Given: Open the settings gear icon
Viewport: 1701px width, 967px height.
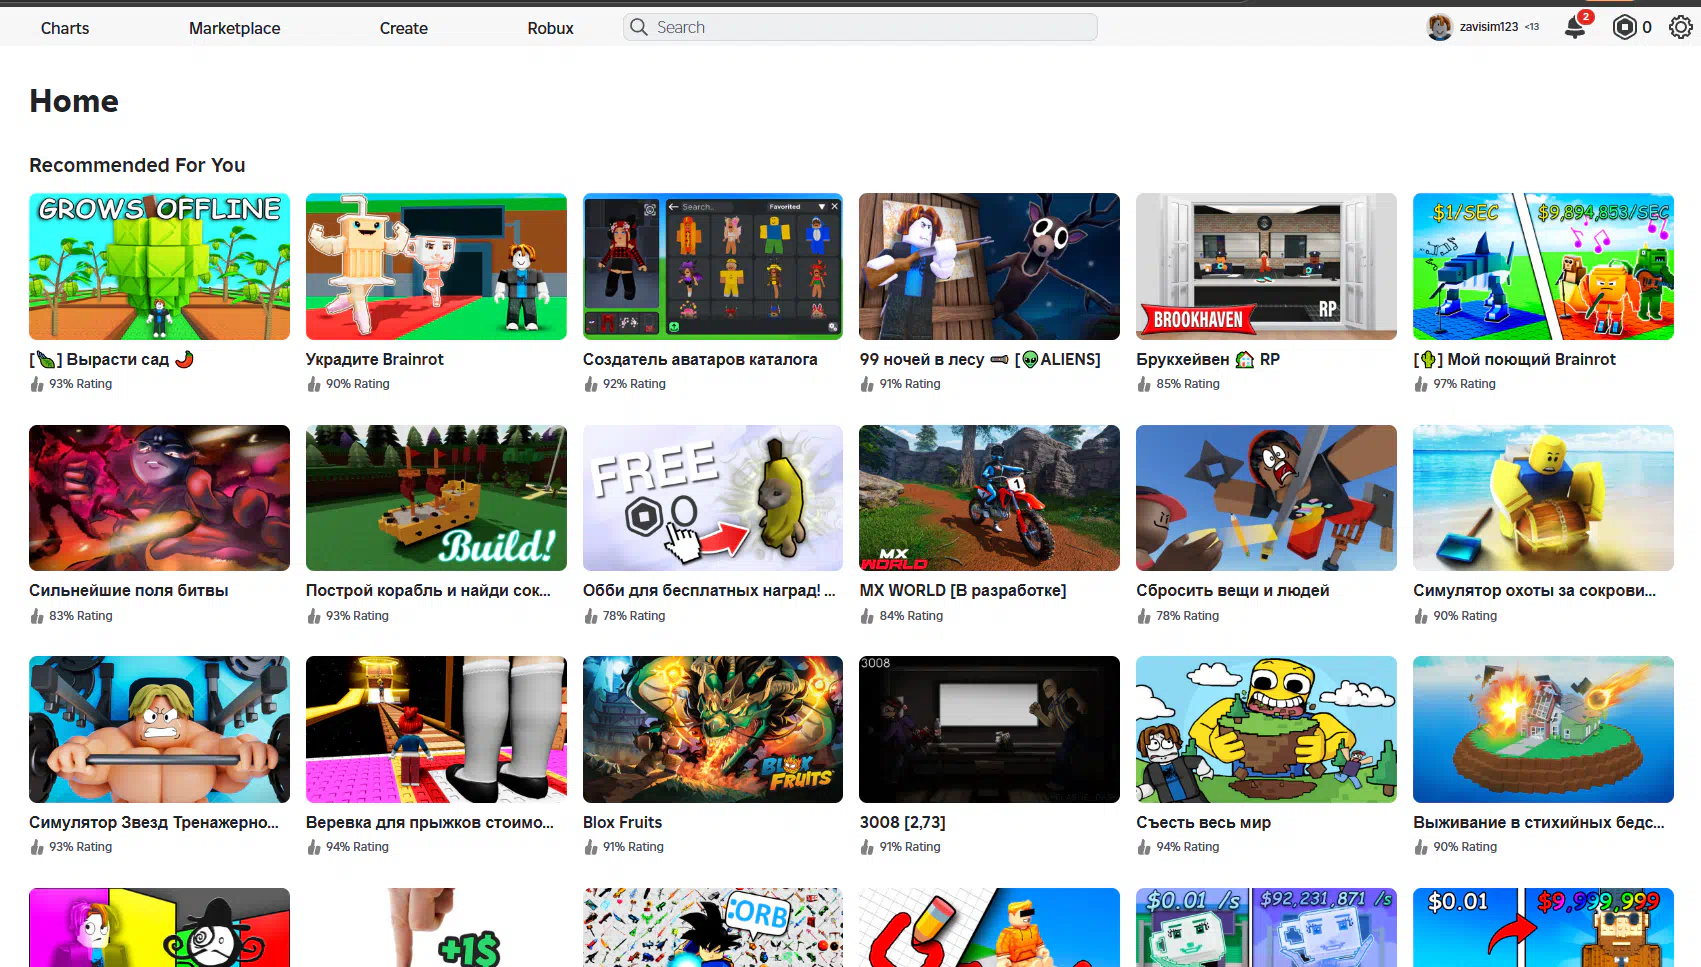Looking at the screenshot, I should pyautogui.click(x=1680, y=27).
